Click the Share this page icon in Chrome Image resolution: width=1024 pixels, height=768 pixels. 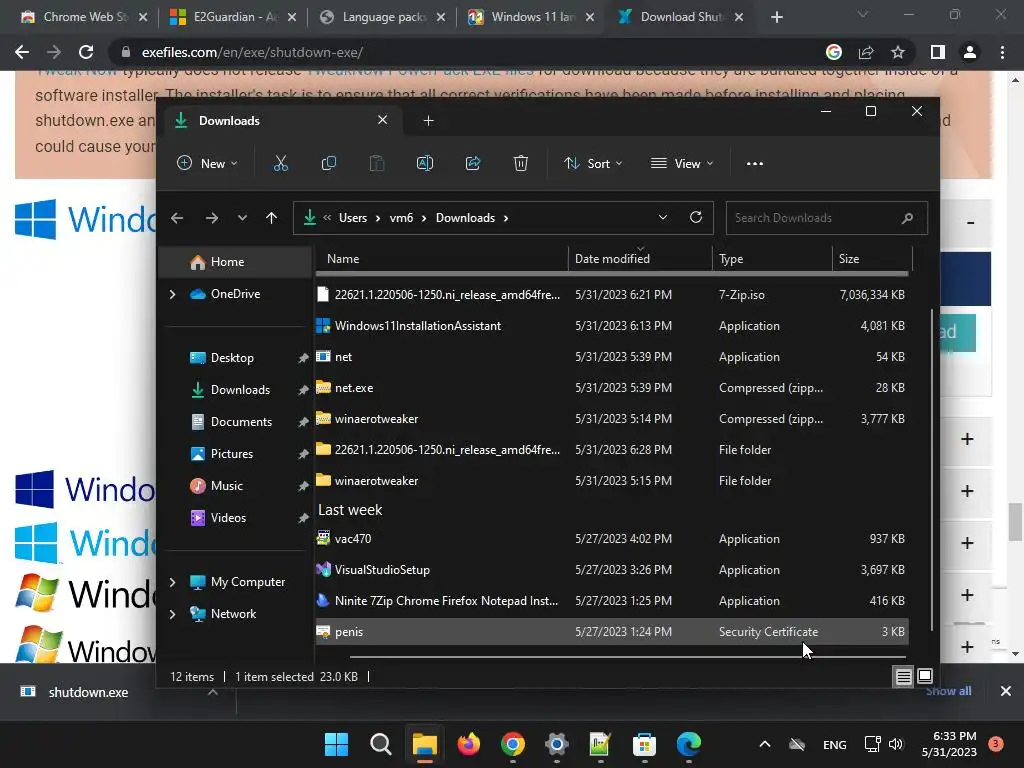point(866,52)
